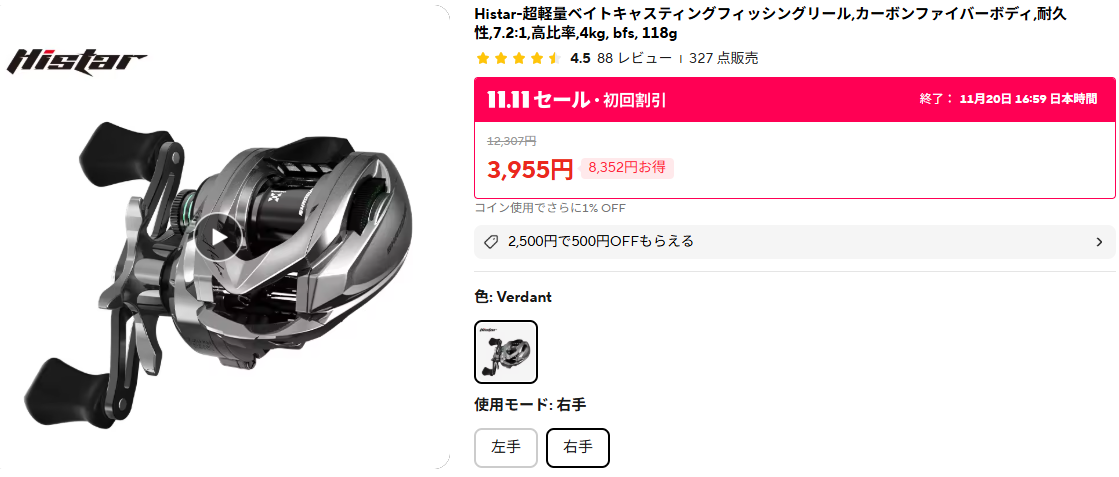Click the 327 点販売 sold count

click(724, 59)
